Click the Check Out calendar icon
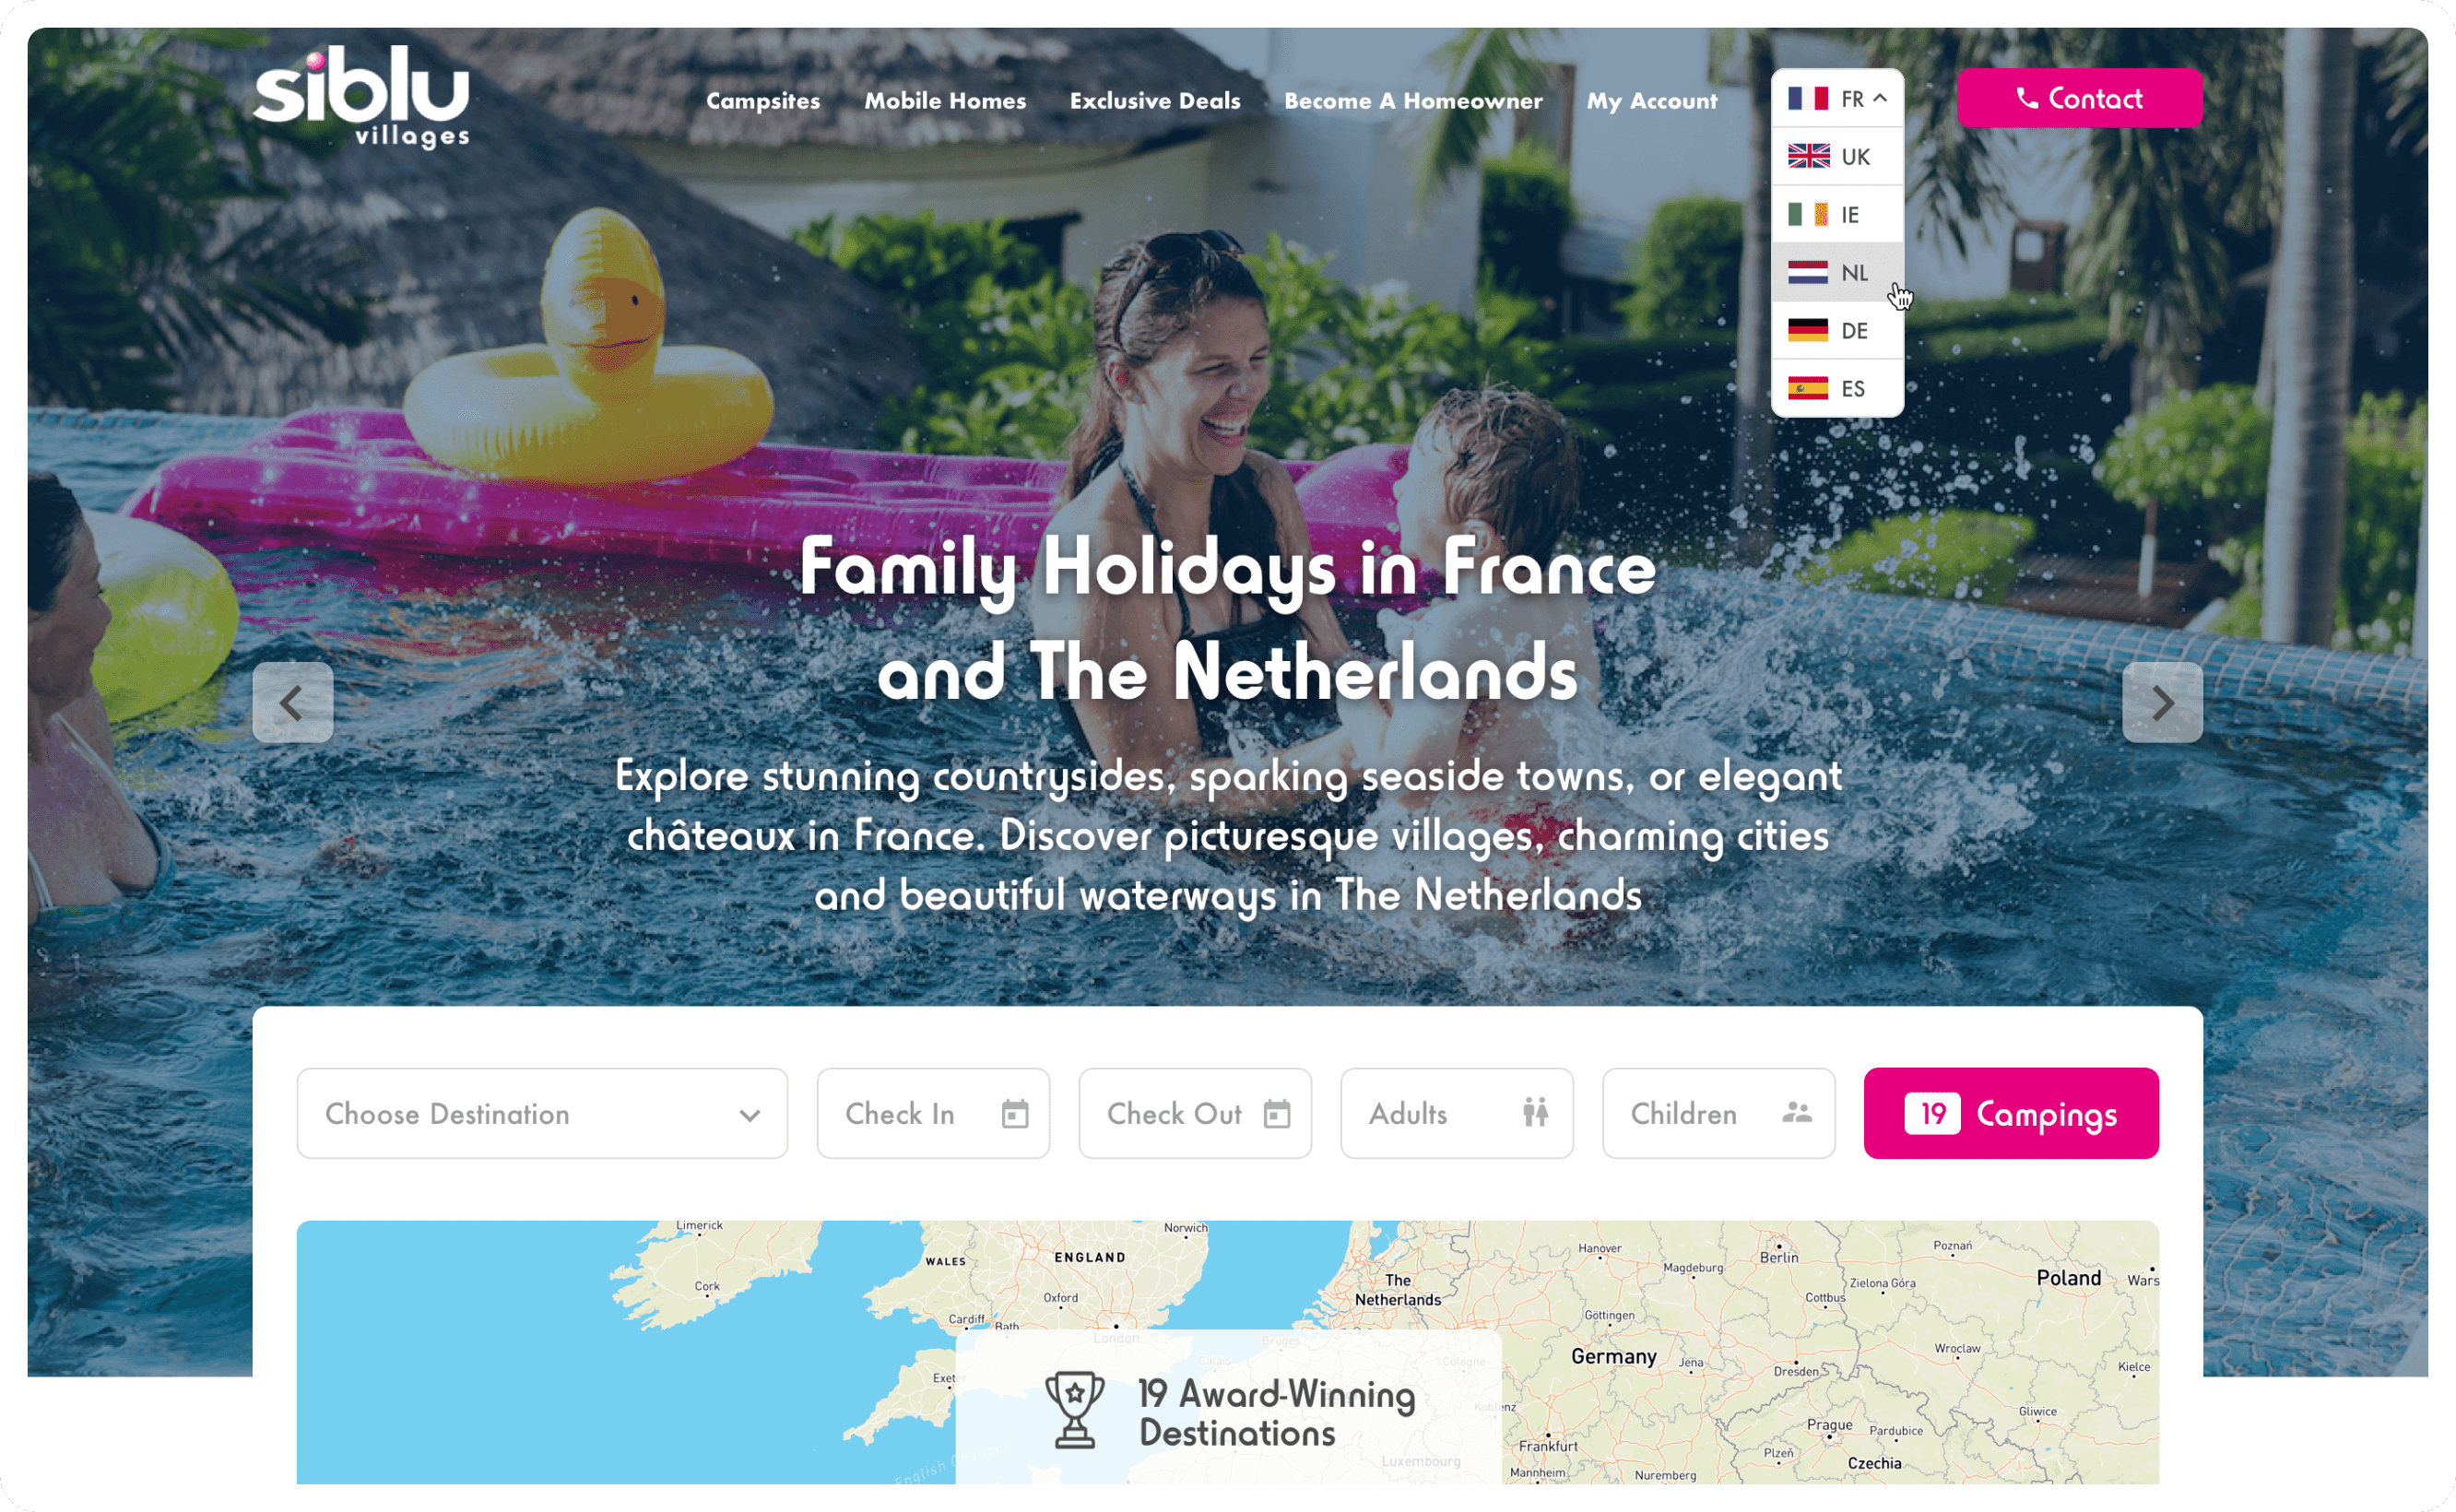This screenshot has height=1512, width=2456. click(1277, 1113)
